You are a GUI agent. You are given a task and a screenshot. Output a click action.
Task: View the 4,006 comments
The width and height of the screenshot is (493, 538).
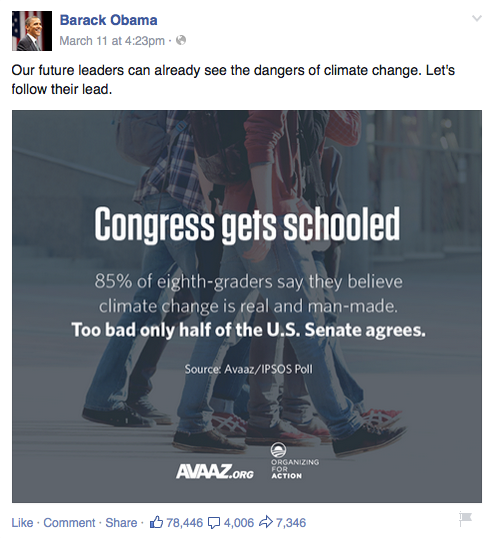[239, 523]
